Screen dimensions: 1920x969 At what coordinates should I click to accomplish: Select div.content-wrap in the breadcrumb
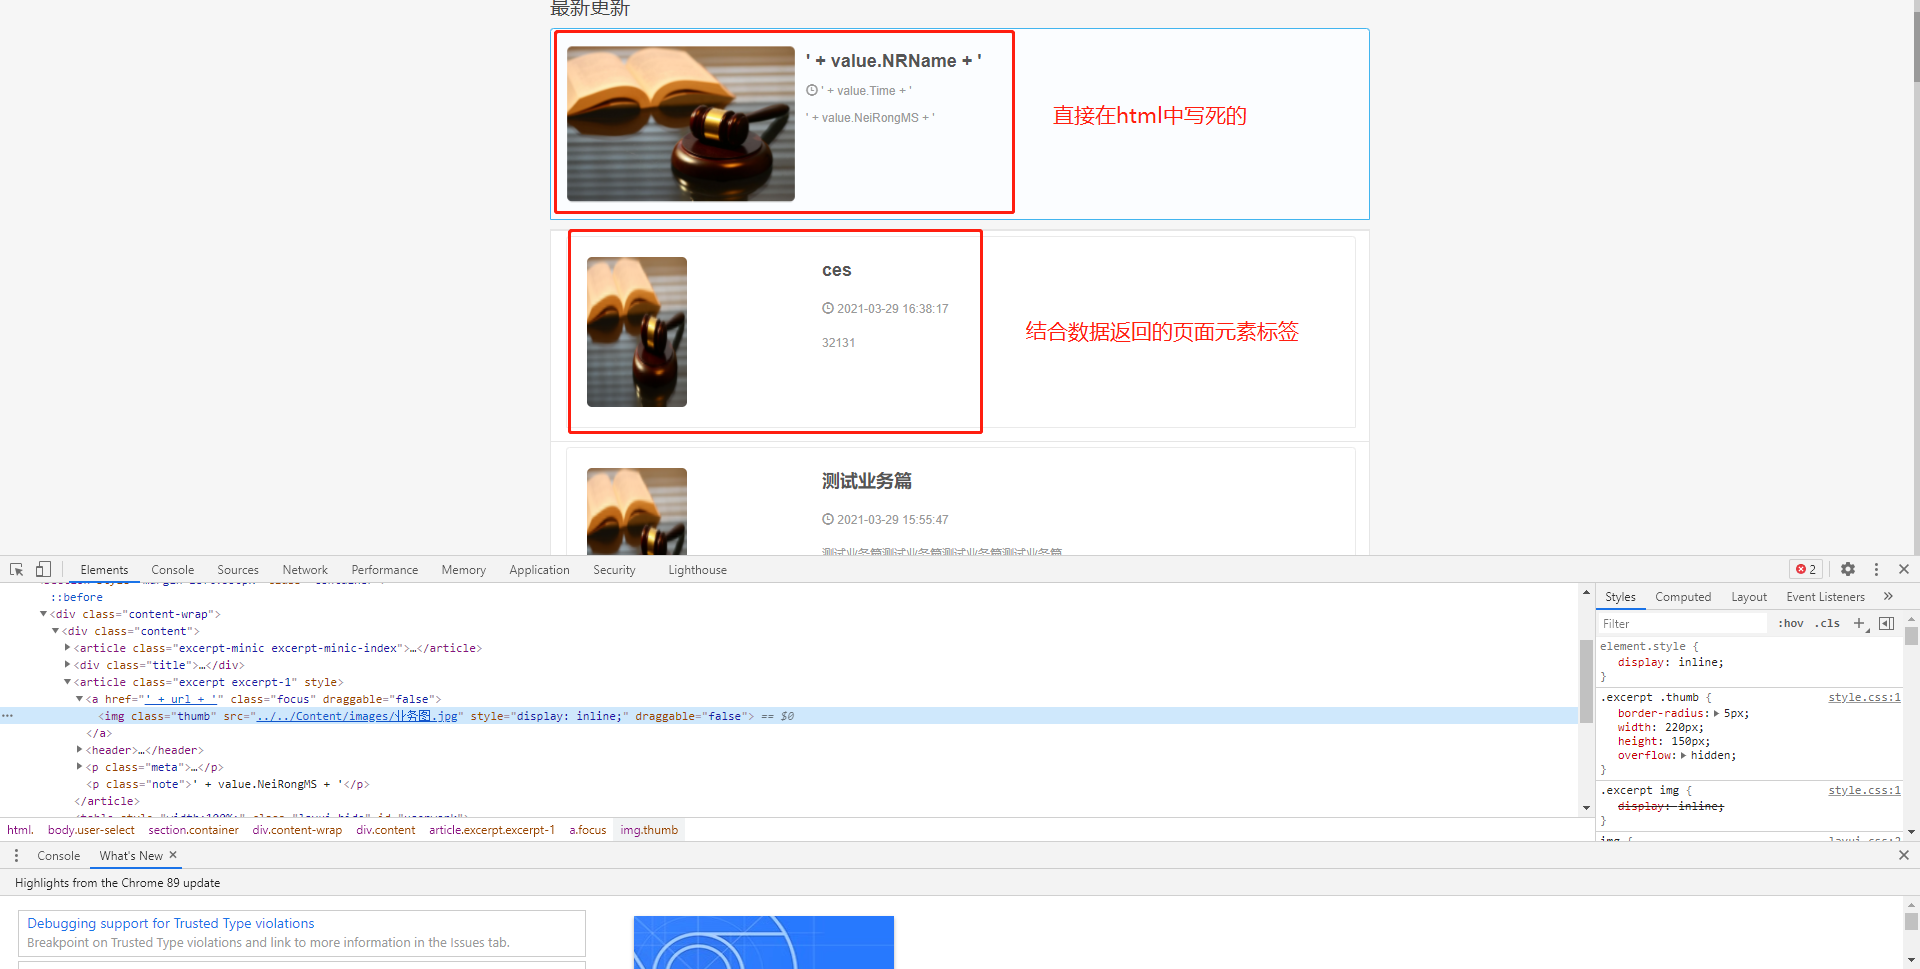297,829
